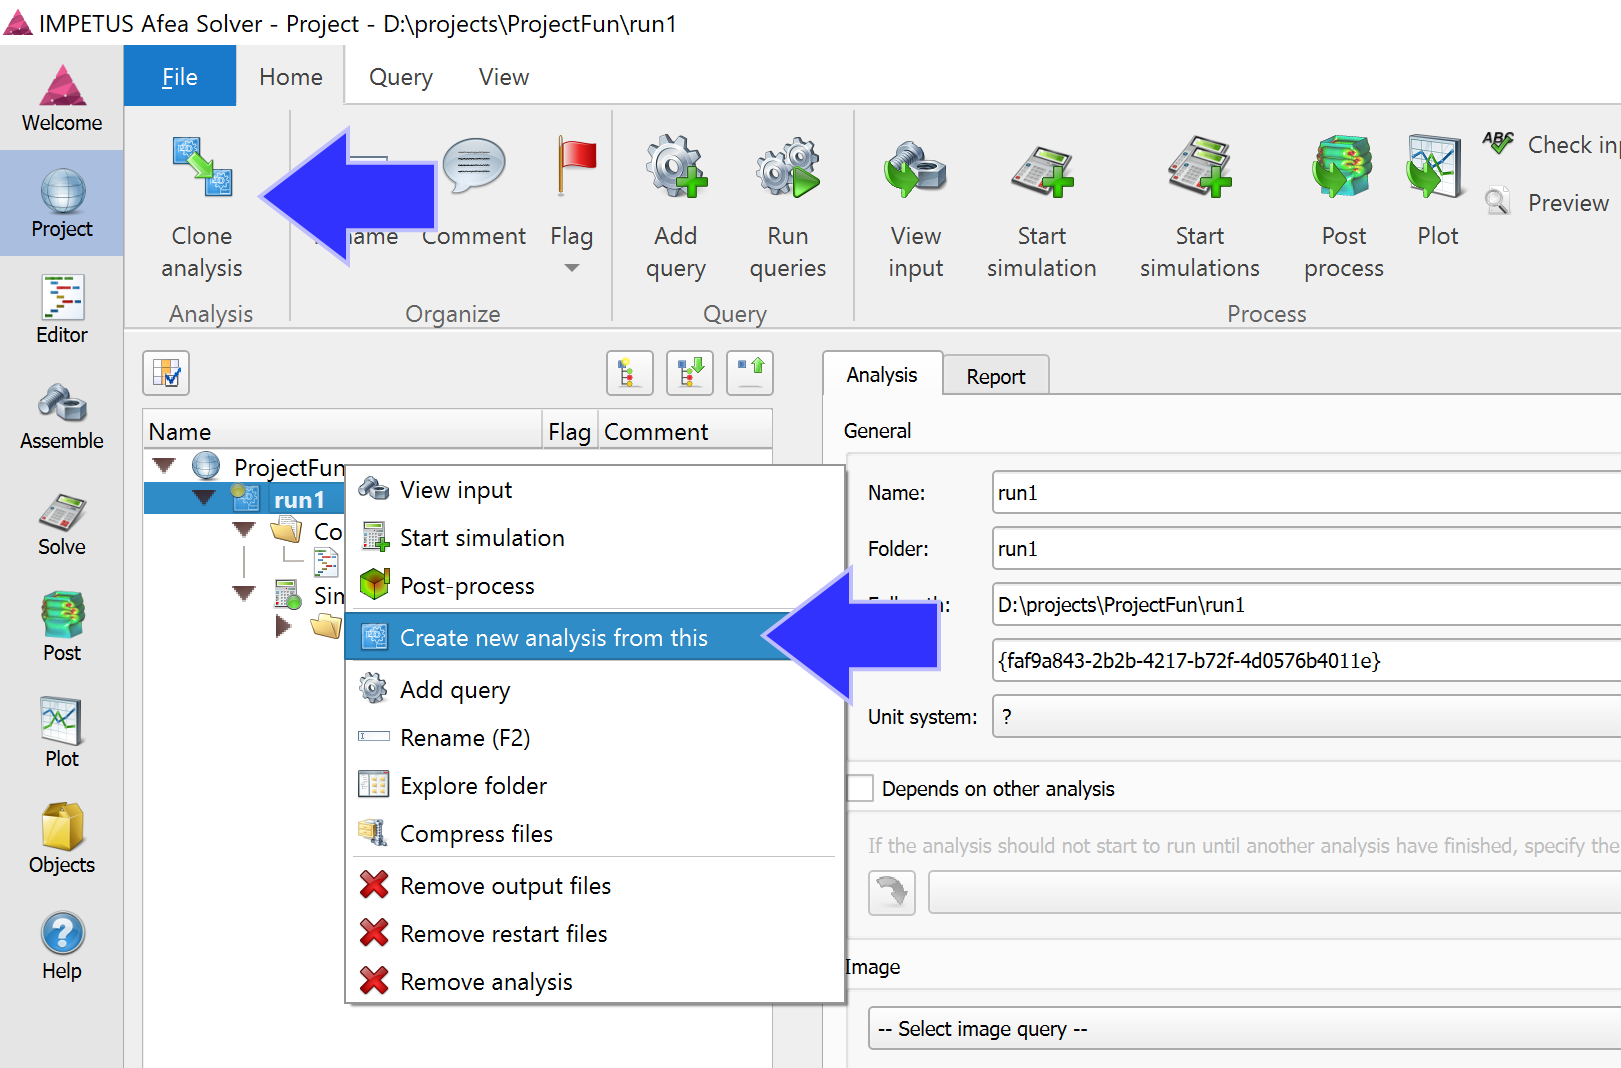Choose Add query in context menu
The image size is (1621, 1068).
pos(594,689)
